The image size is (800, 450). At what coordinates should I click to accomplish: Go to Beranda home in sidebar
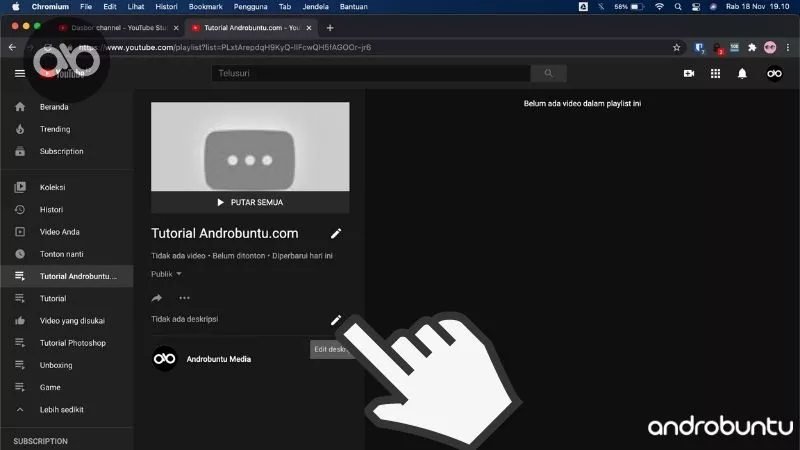click(67, 107)
